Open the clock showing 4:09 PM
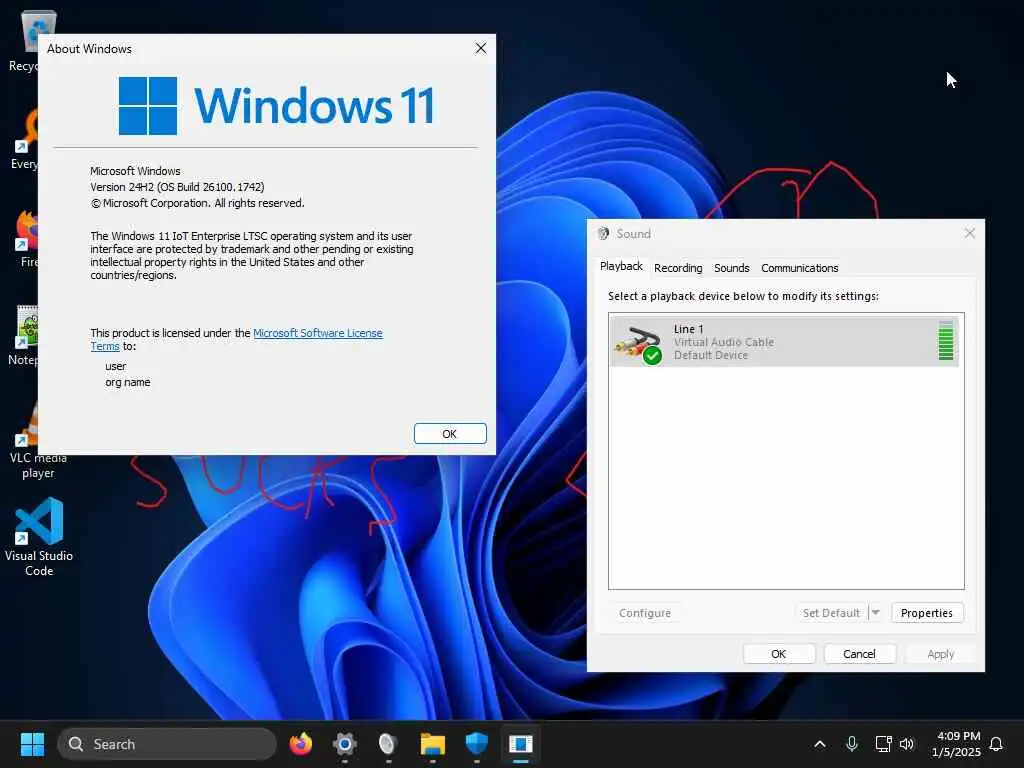Screen dimensions: 1024x768 (x=957, y=744)
